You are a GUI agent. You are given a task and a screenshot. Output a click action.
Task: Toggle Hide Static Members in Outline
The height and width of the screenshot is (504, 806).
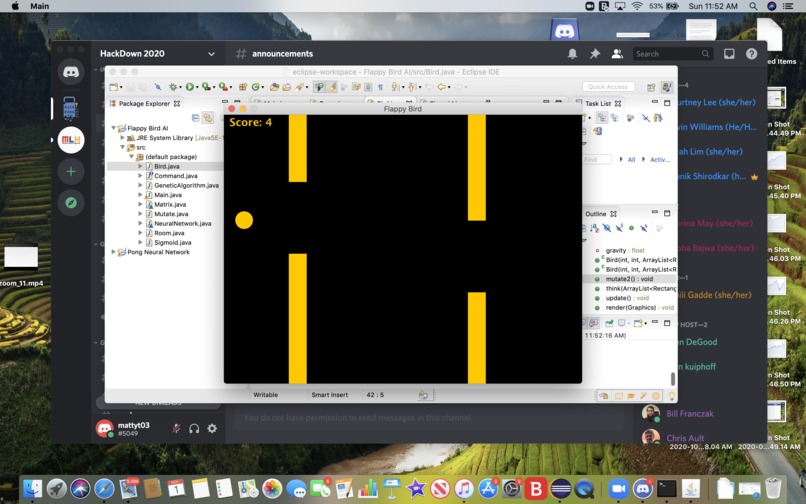click(619, 228)
